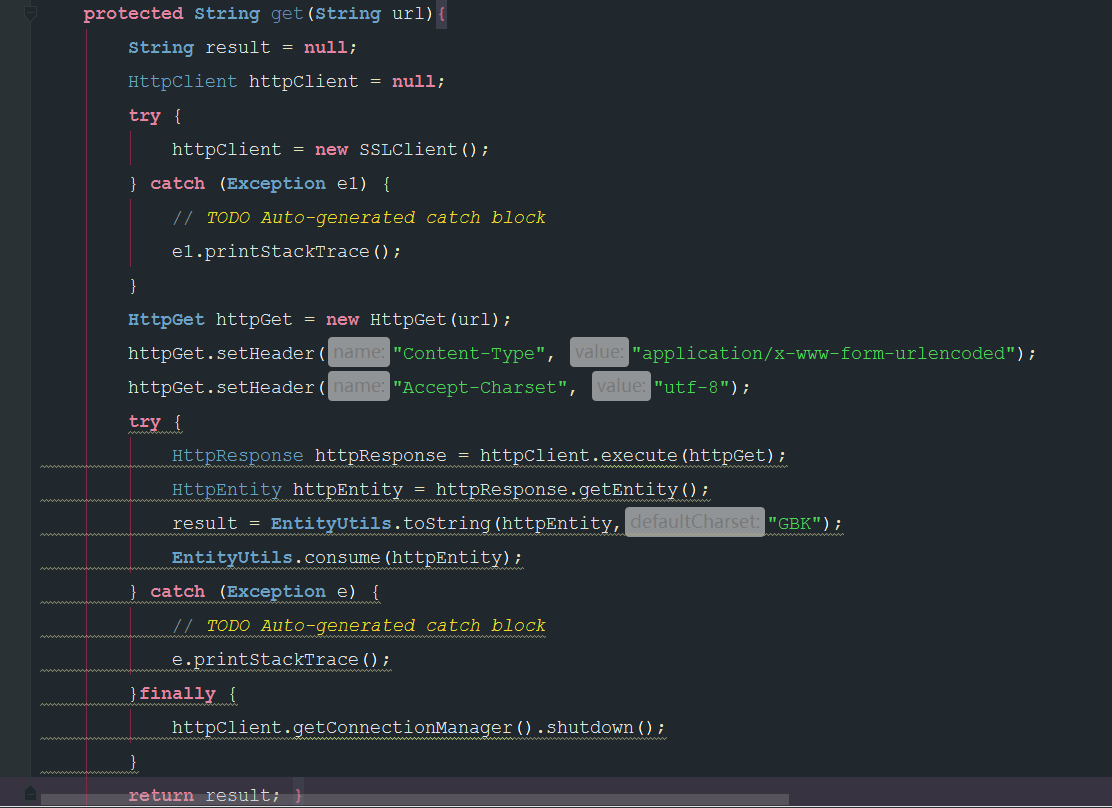Click the 'finally' keyword
This screenshot has width=1112, height=808.
[x=177, y=694]
